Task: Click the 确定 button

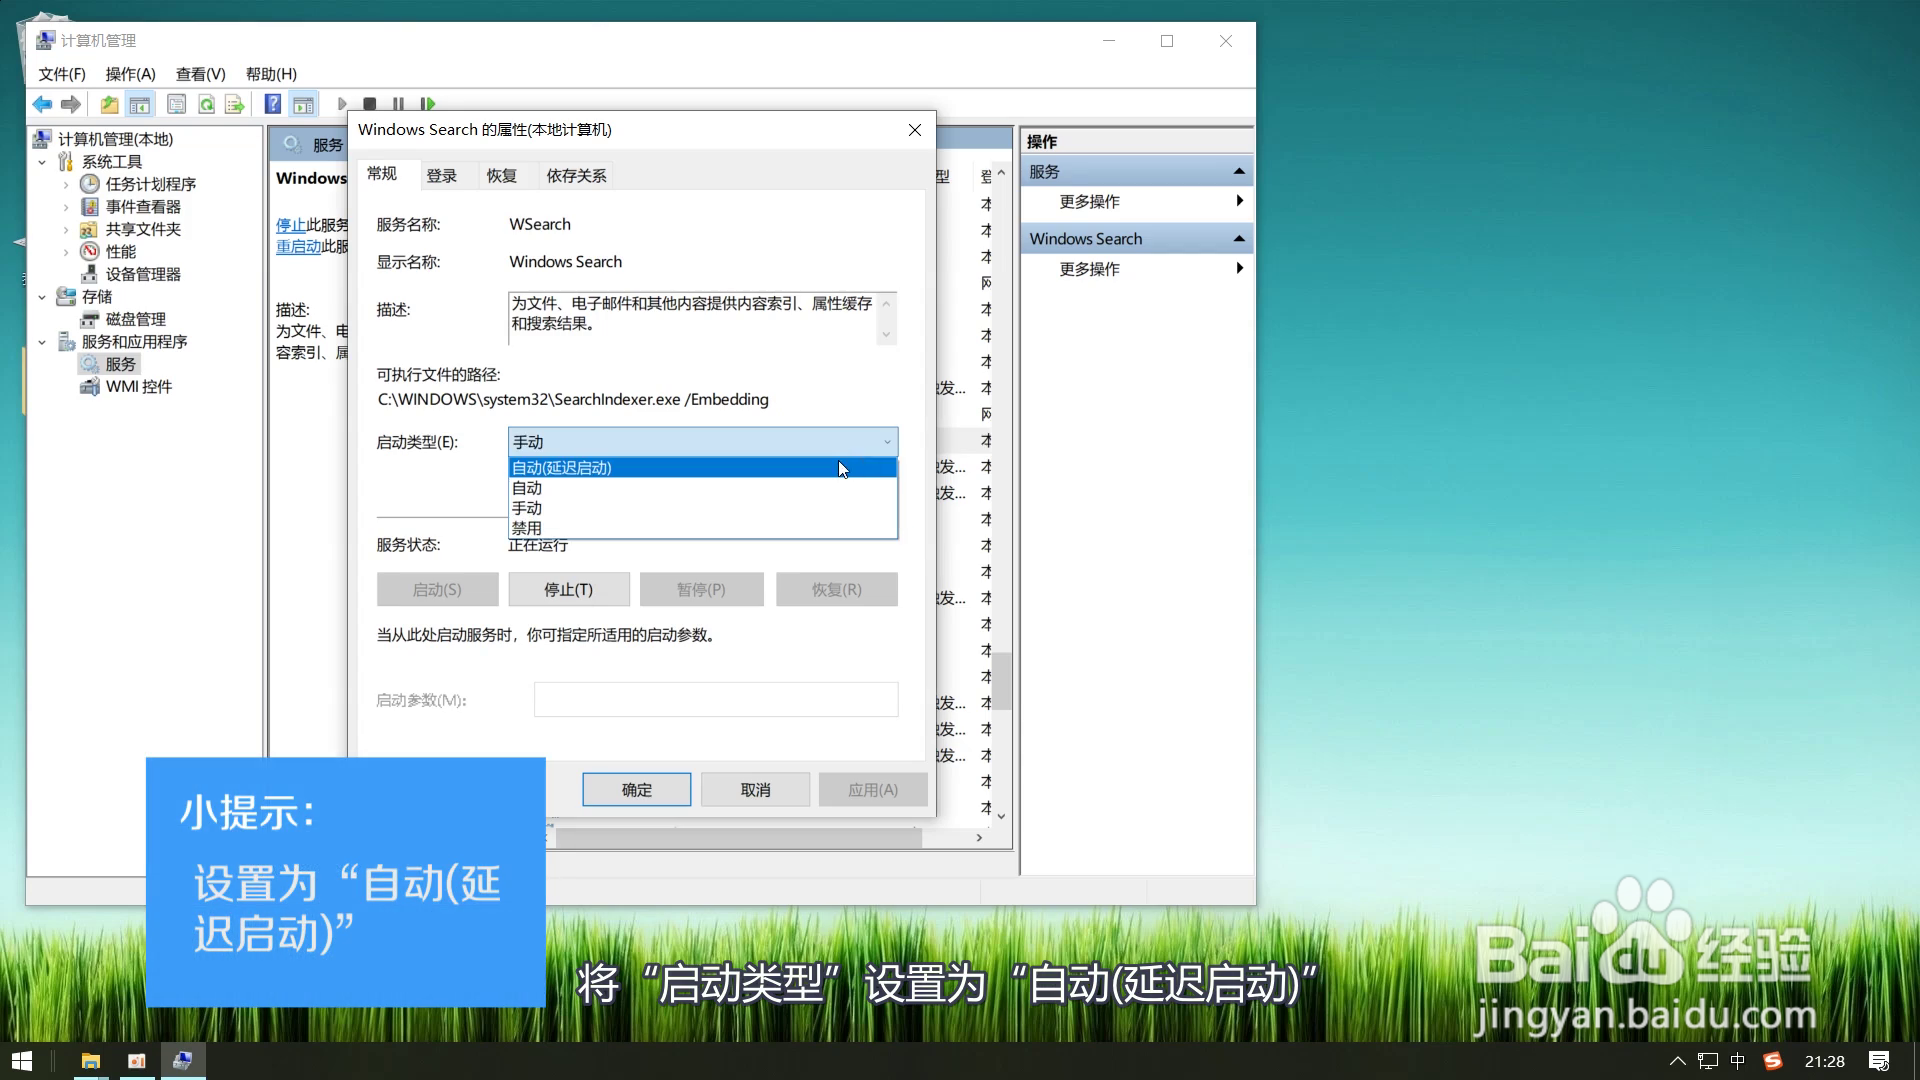Action: 636,790
